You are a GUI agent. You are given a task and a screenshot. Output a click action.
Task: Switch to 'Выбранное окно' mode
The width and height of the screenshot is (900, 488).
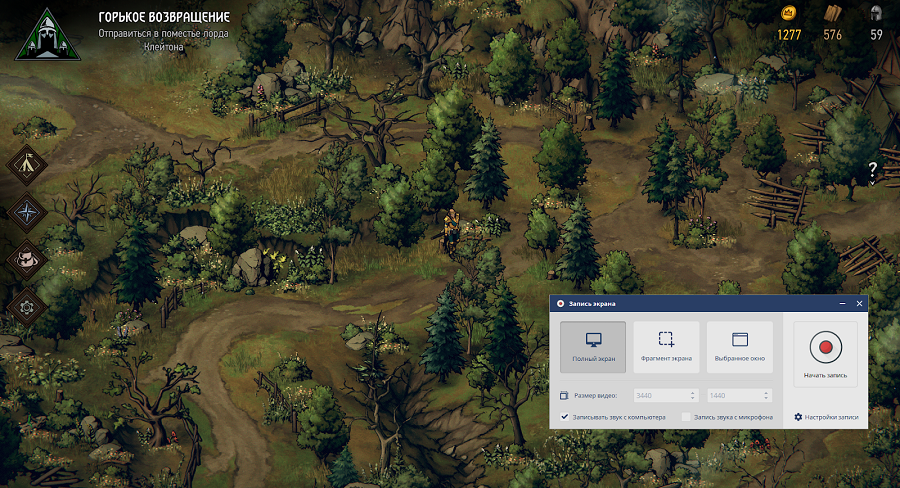740,346
